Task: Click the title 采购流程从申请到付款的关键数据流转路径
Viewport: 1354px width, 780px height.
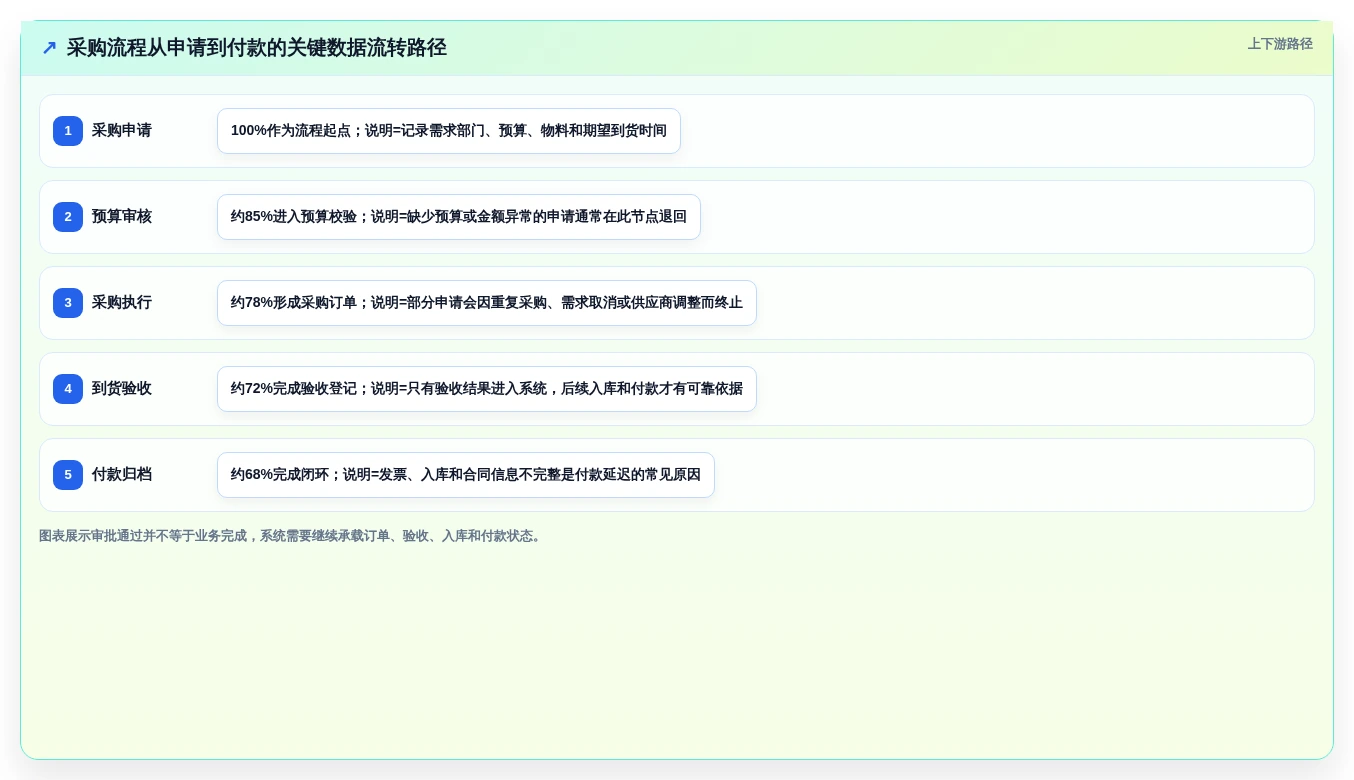Action: [x=256, y=48]
